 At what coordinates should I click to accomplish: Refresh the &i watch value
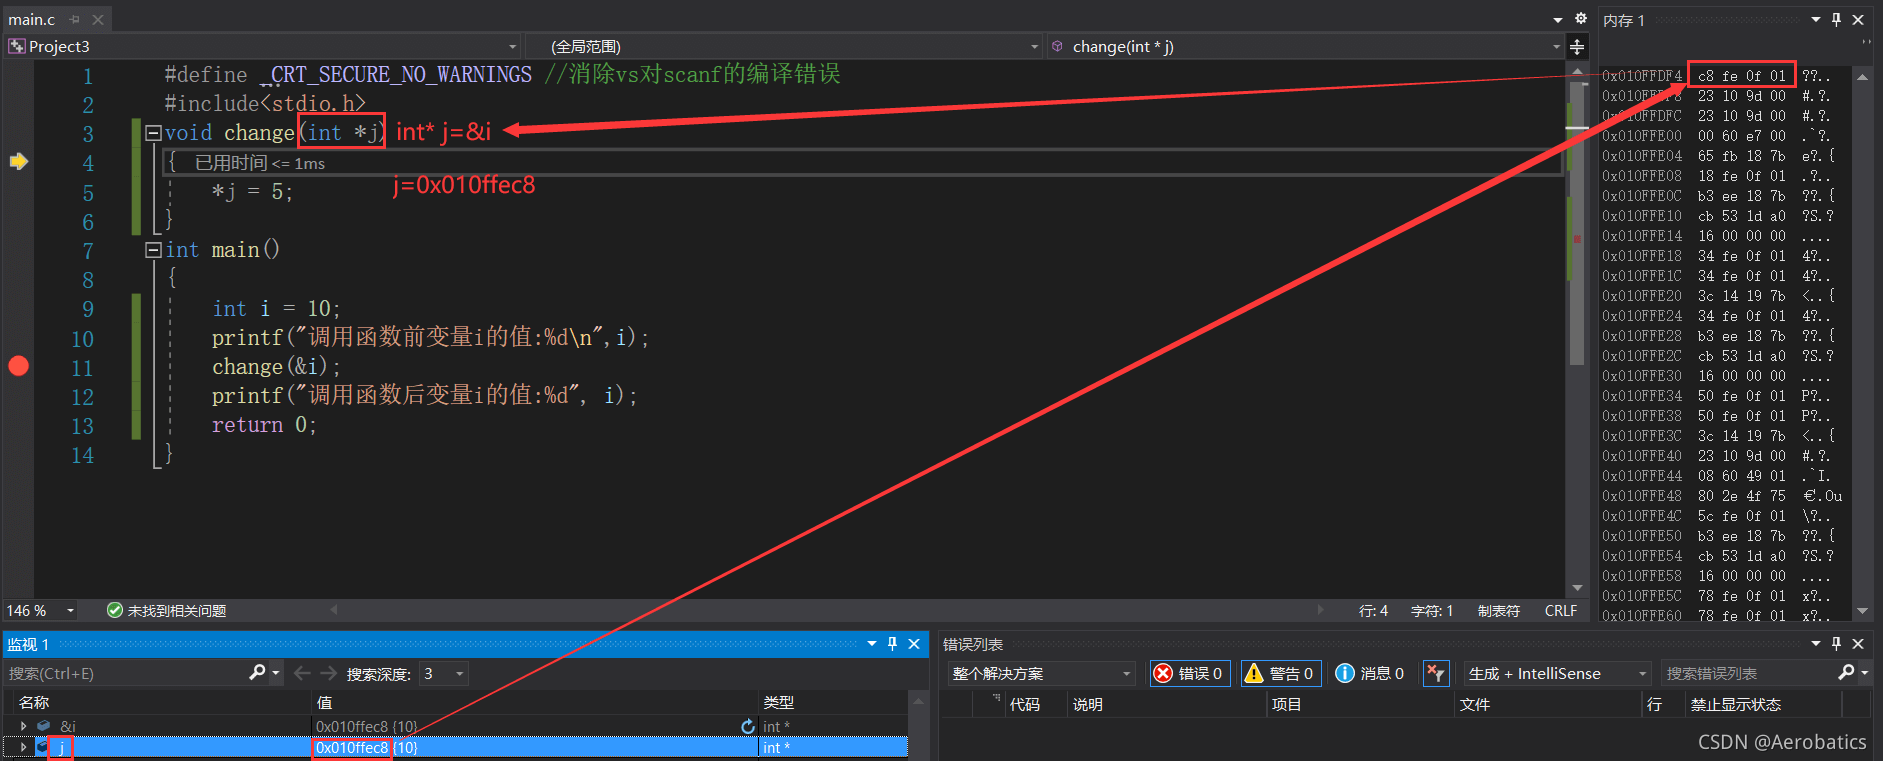click(x=747, y=726)
